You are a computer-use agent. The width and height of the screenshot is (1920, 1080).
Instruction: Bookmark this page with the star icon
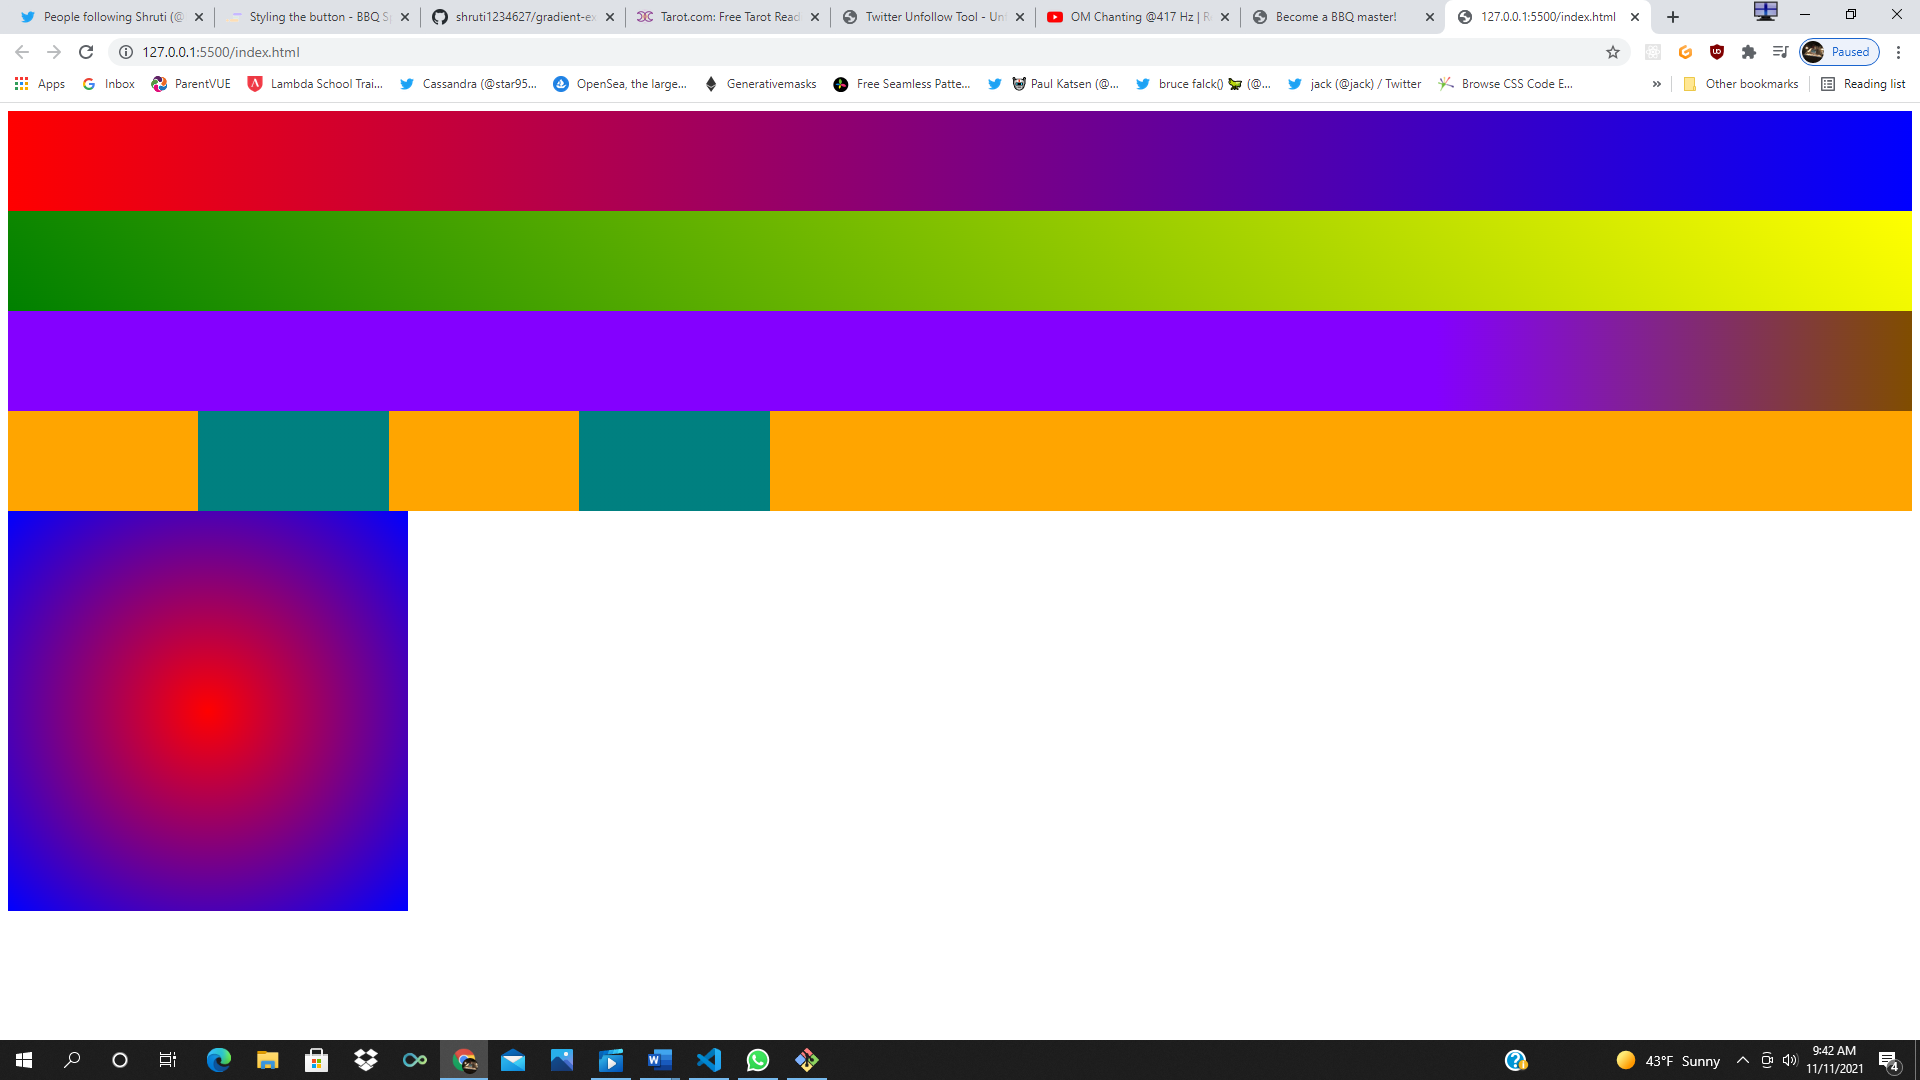pos(1613,52)
